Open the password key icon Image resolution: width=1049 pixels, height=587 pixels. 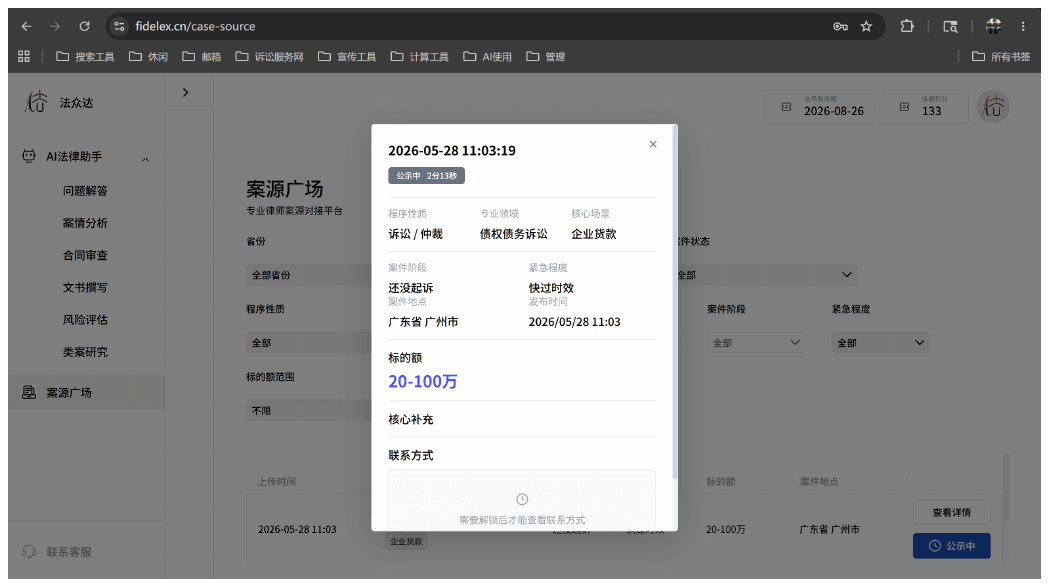coord(840,26)
